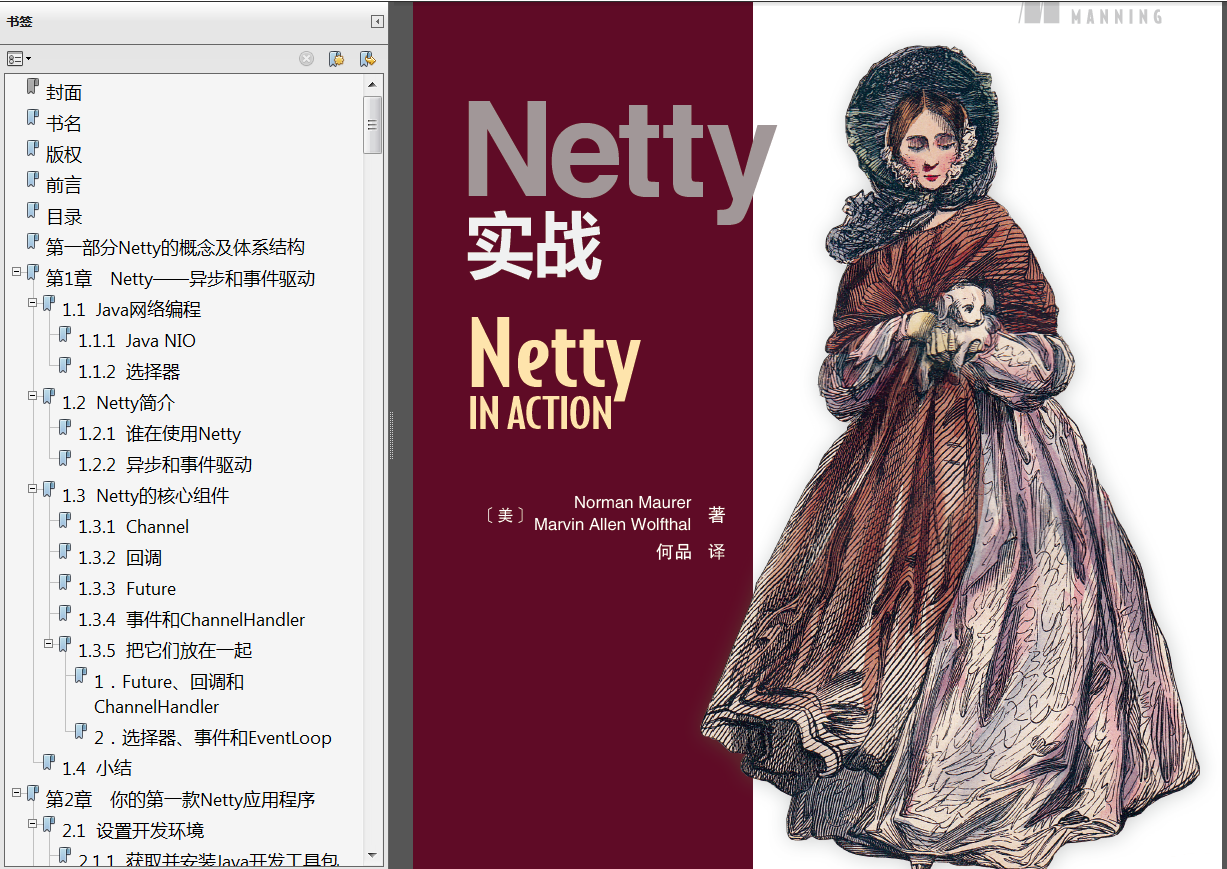Click the bookmark icon beside 版权
1227x869 pixels.
[34, 149]
